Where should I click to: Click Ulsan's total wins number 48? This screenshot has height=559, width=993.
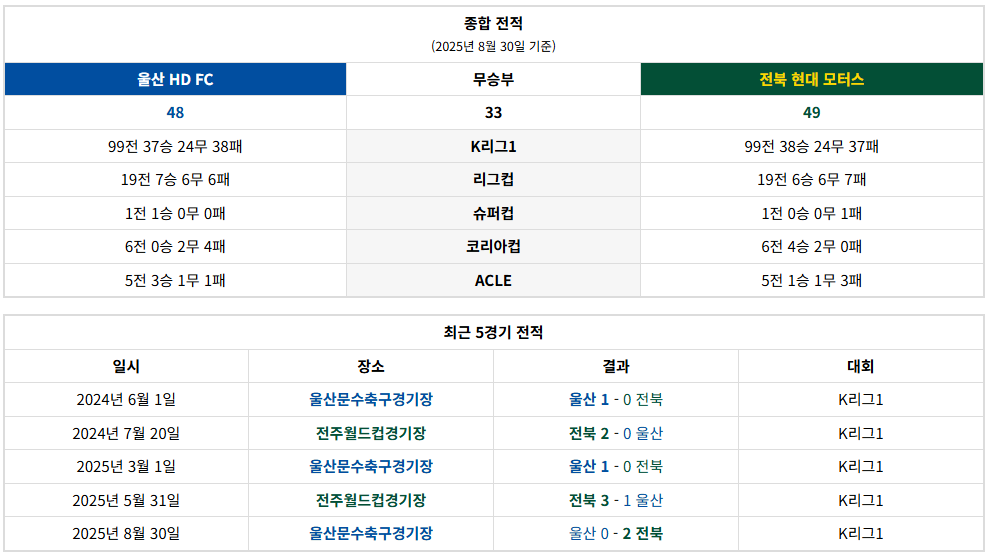coord(175,113)
